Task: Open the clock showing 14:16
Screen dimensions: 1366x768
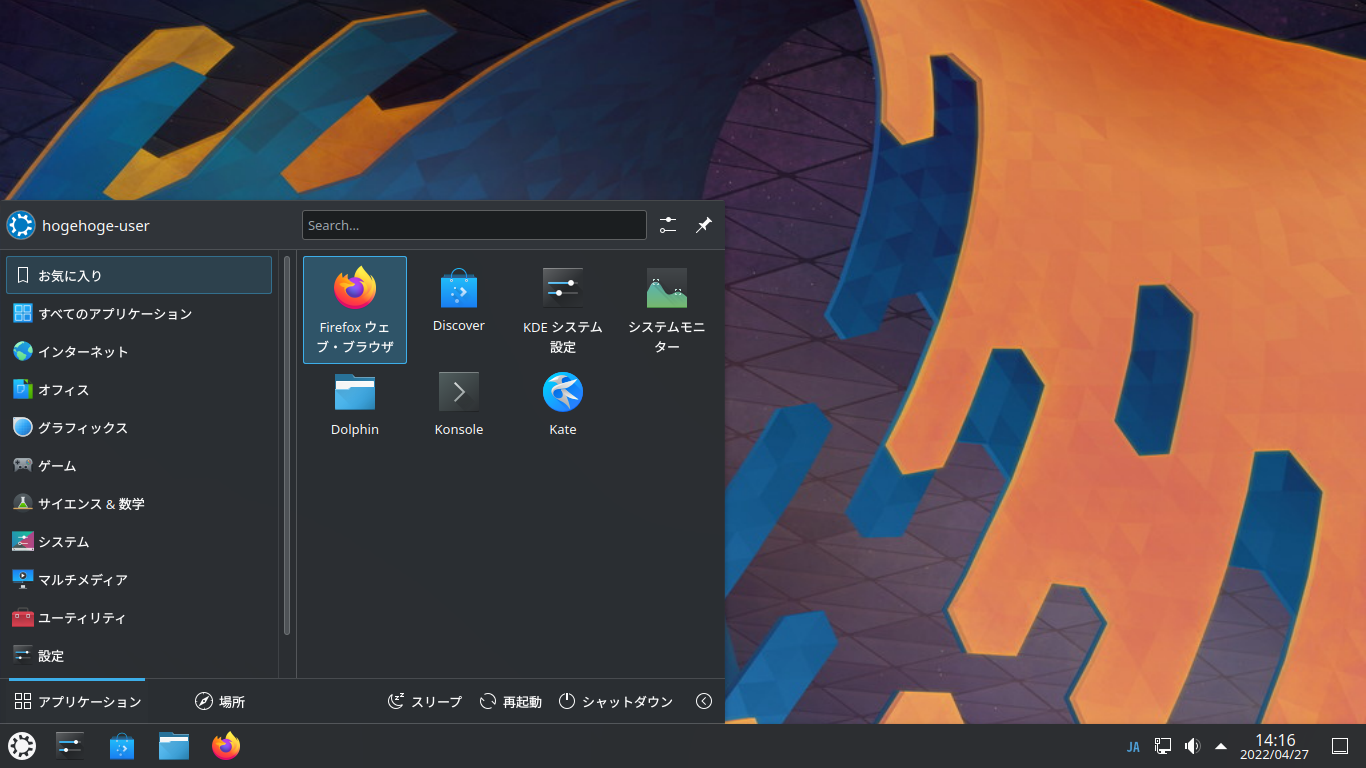Action: tap(1275, 746)
